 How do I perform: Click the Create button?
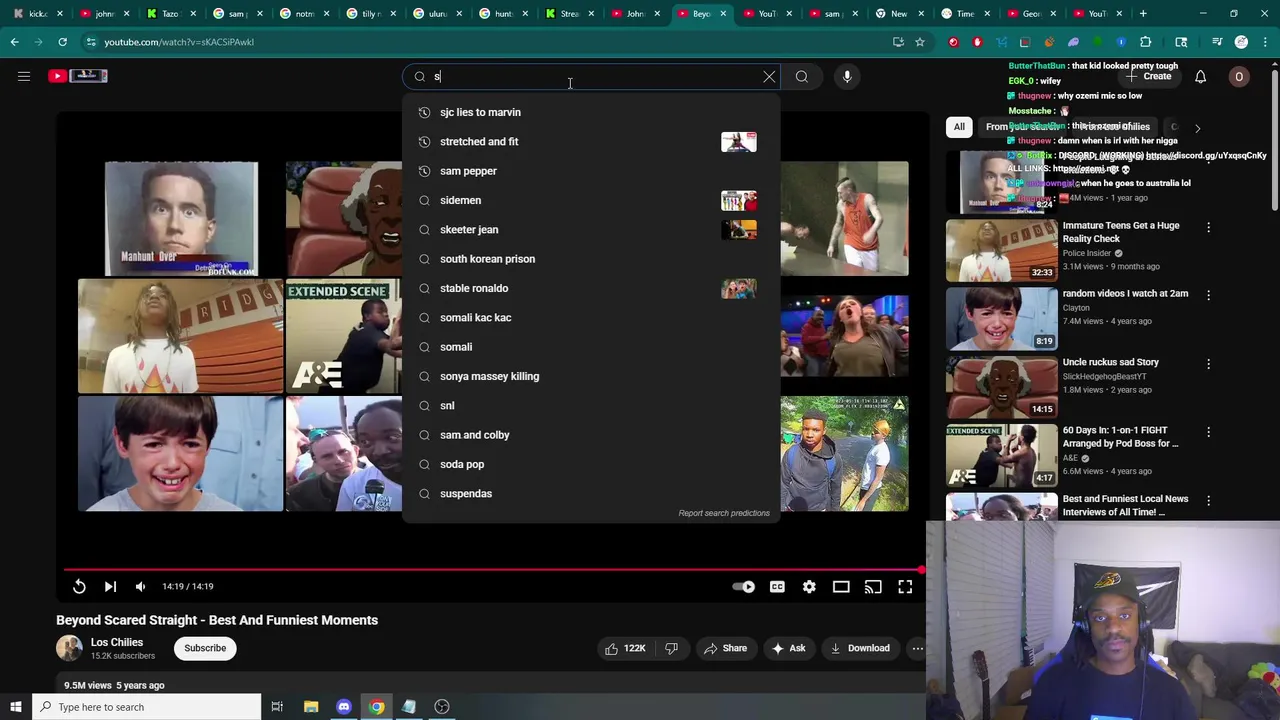(1148, 76)
